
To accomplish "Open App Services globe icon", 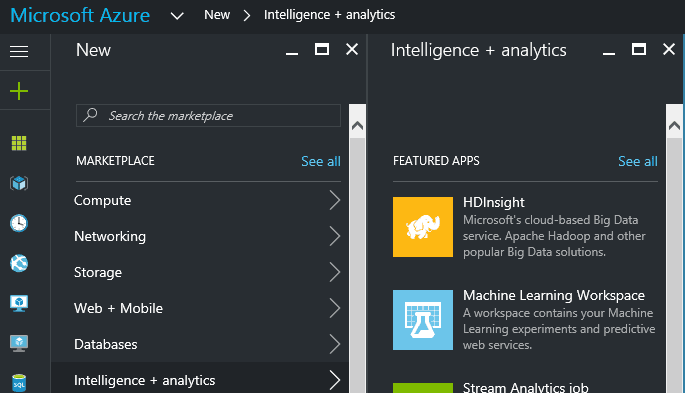I will tap(19, 263).
